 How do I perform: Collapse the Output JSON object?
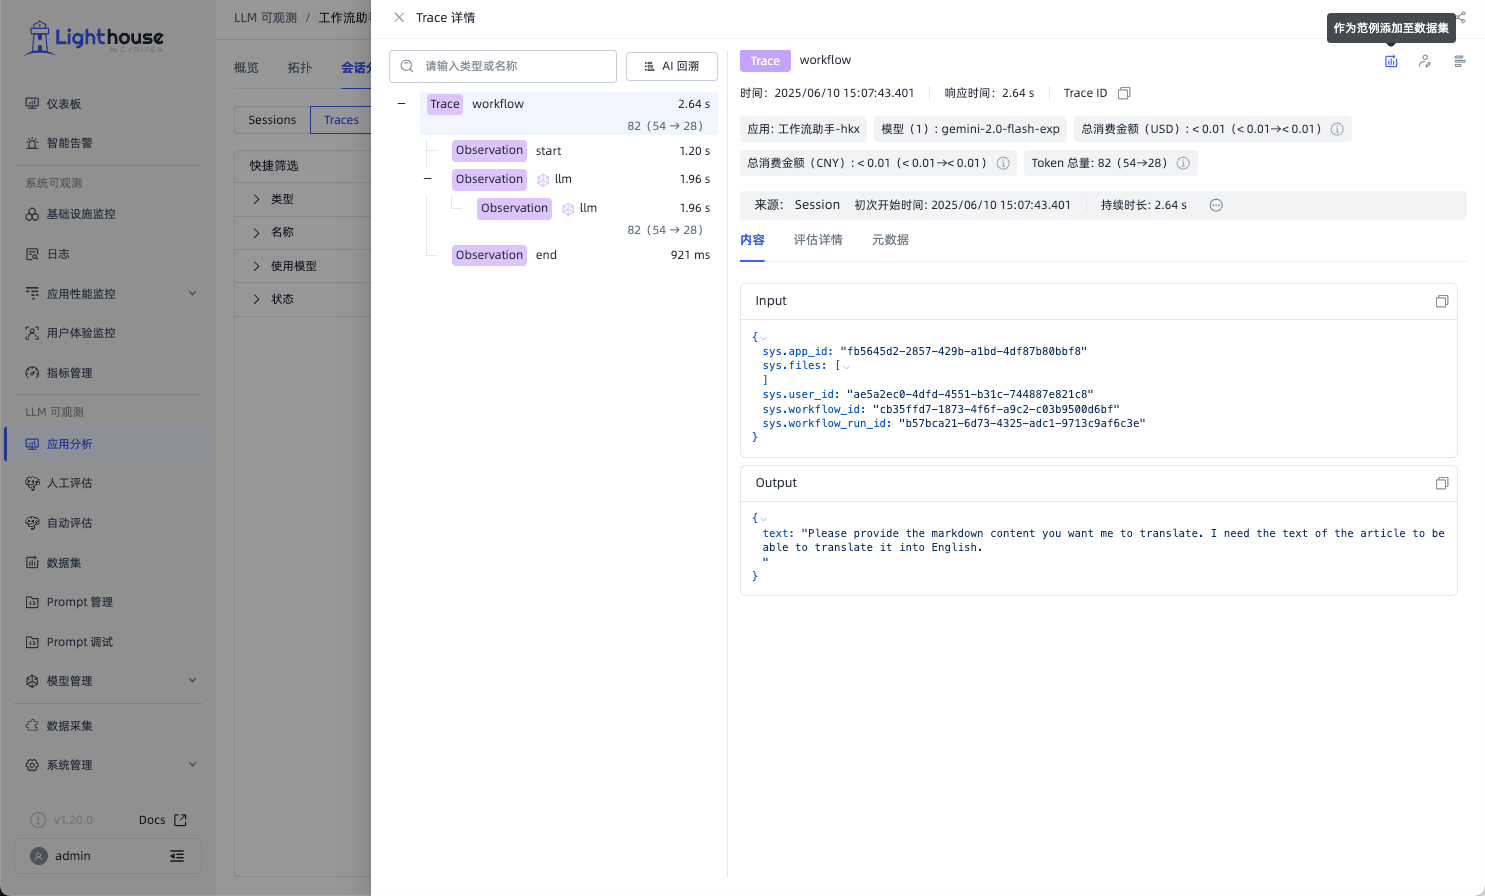pyautogui.click(x=764, y=519)
